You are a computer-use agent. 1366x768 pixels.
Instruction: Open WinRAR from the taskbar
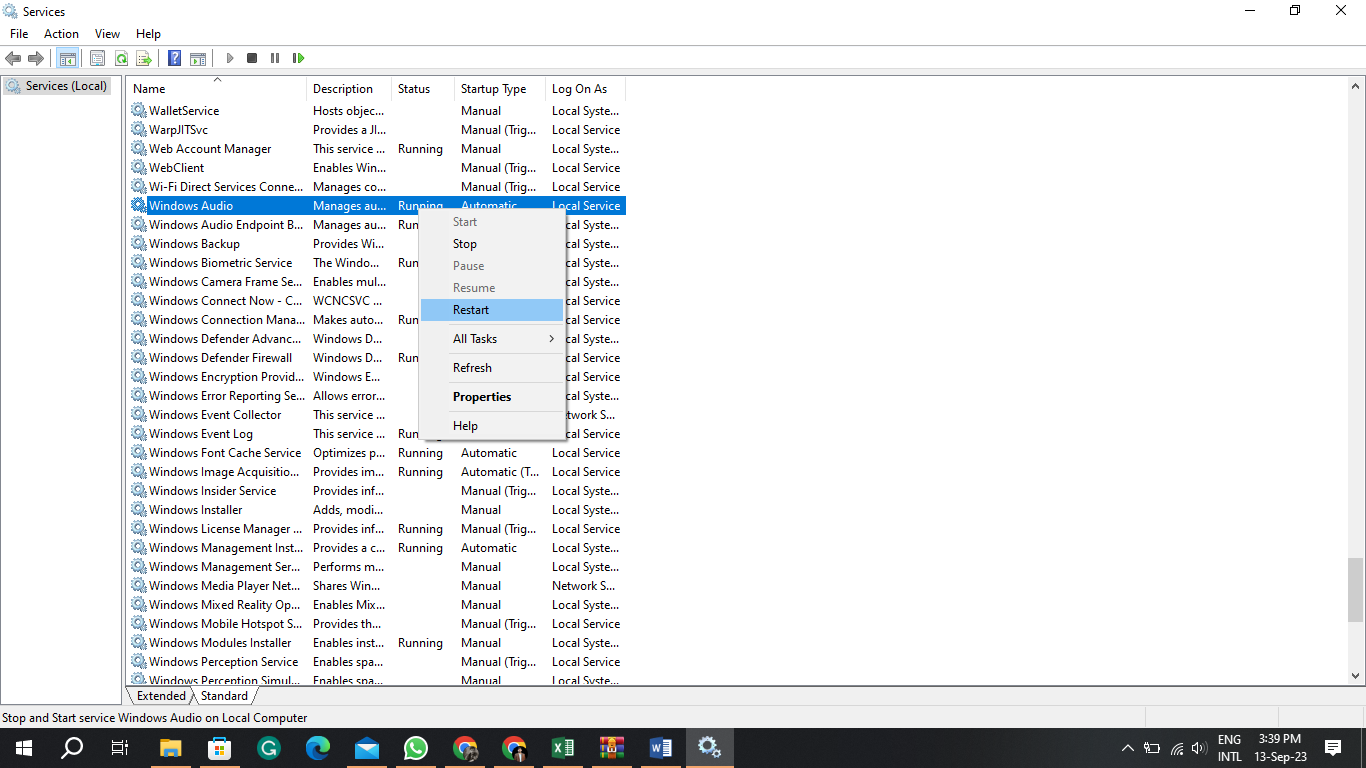click(x=611, y=748)
